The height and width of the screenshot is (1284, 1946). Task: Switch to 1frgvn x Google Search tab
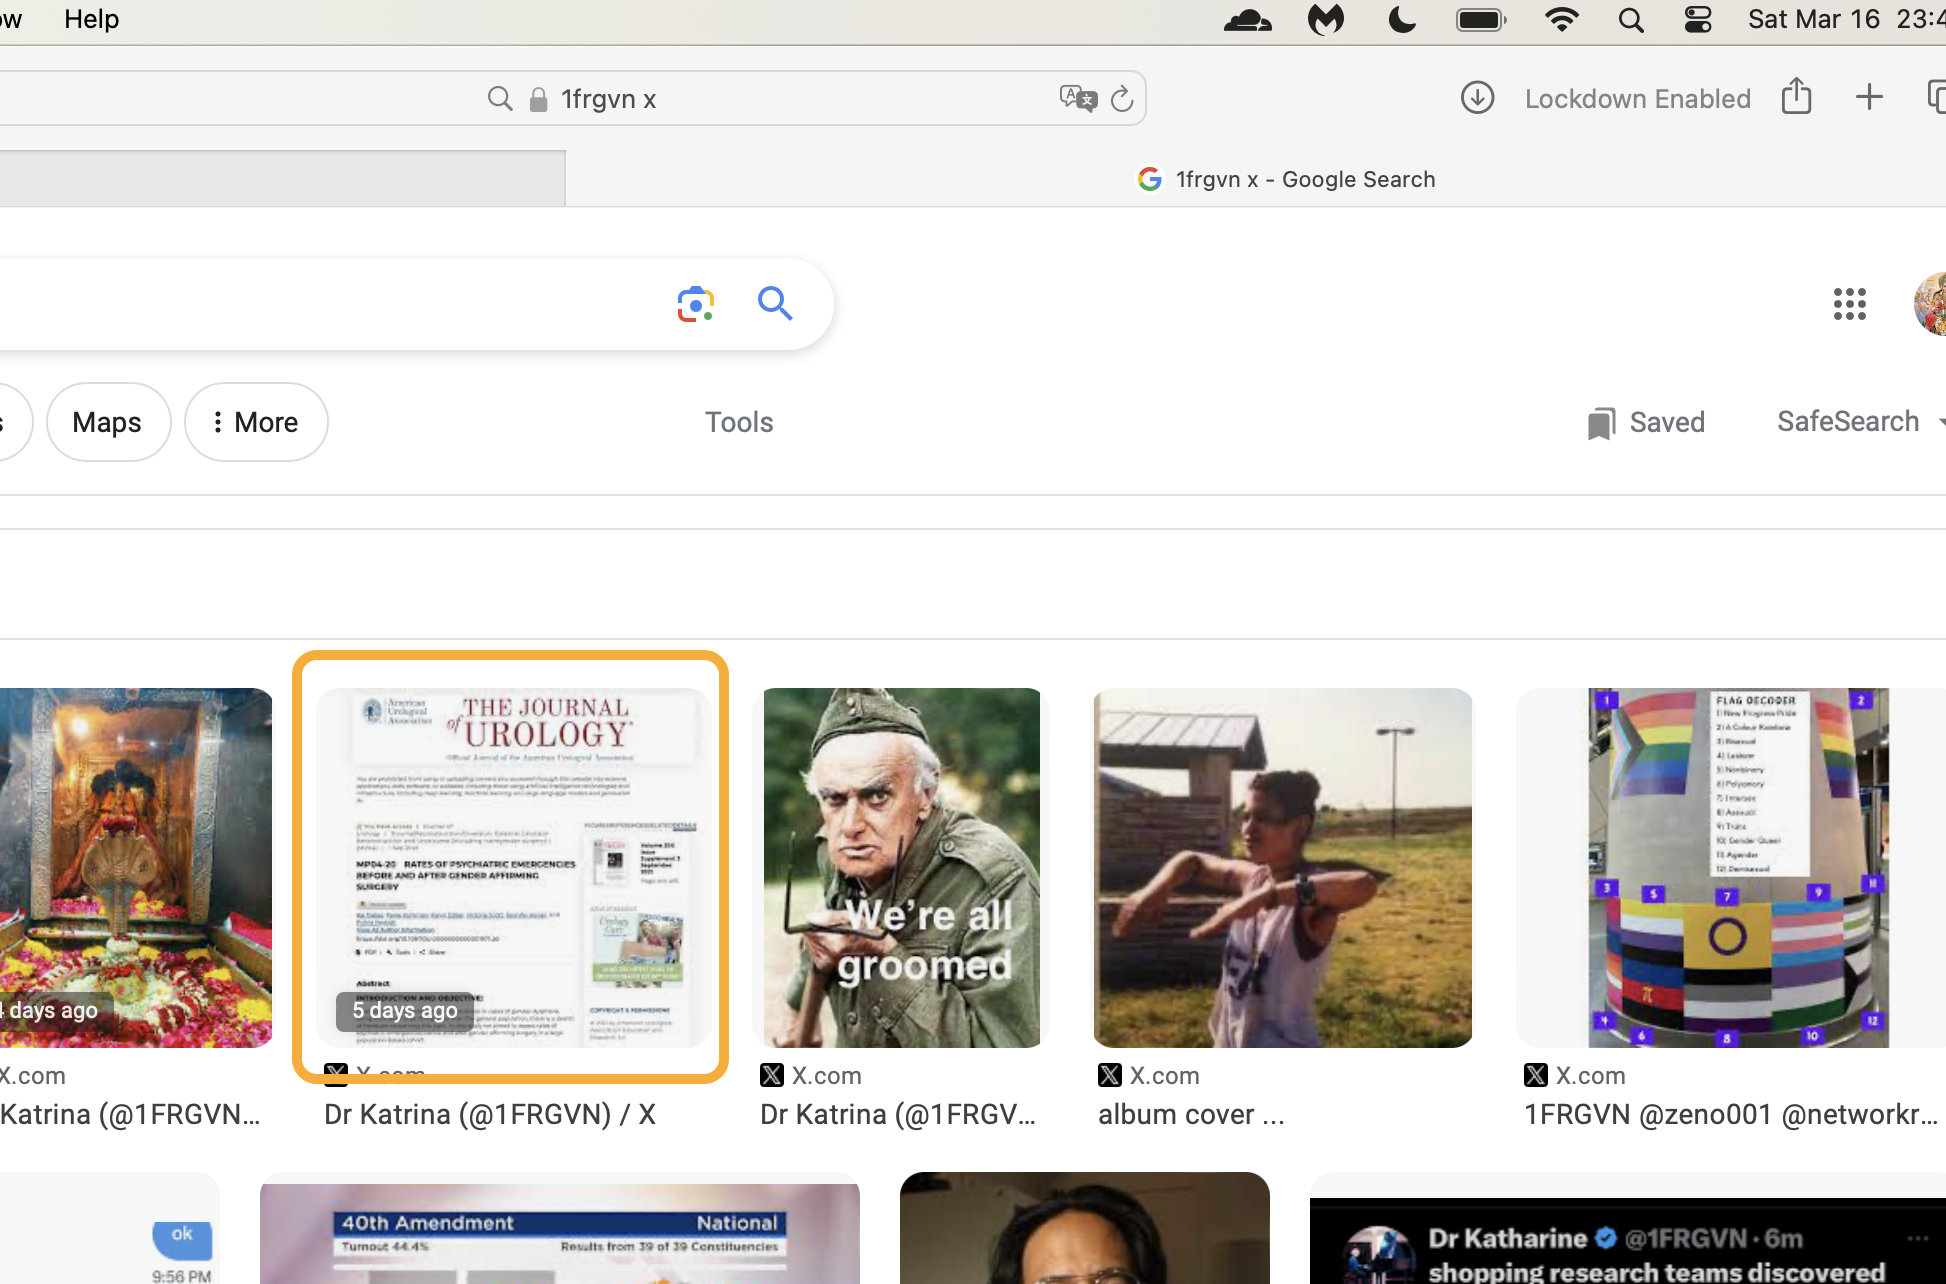(1286, 179)
